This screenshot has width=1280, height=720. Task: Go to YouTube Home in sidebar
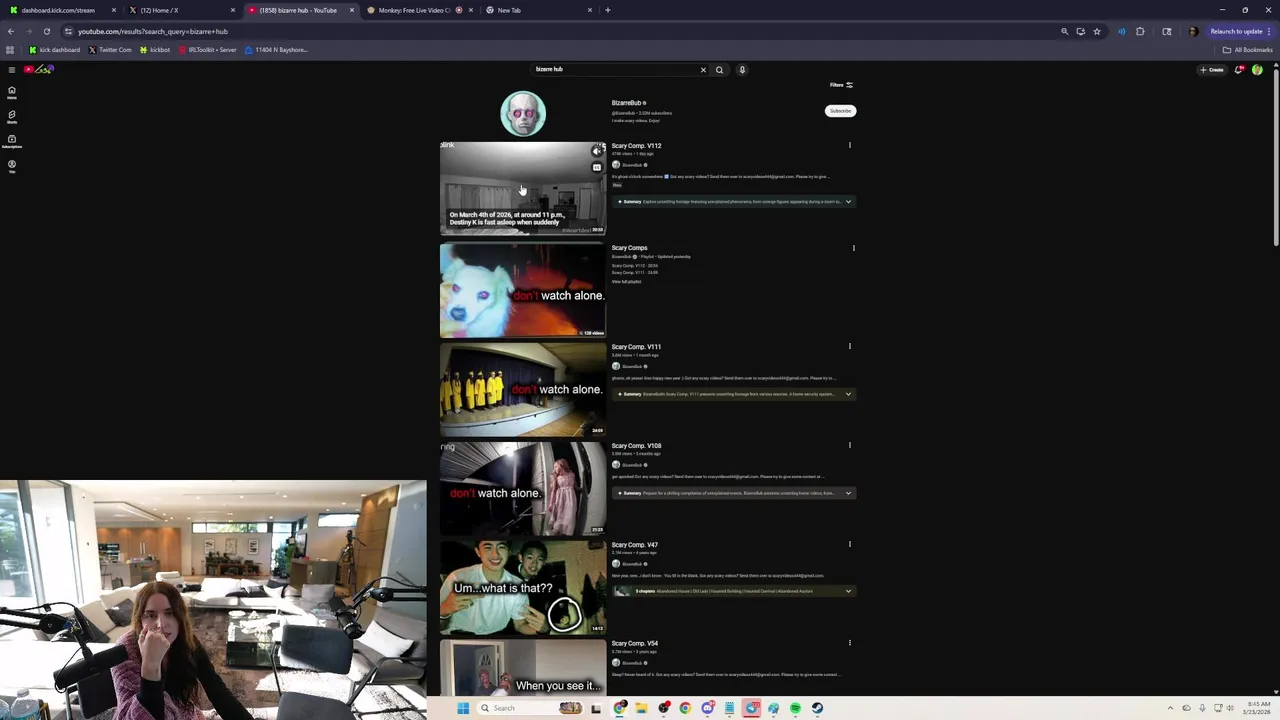(12, 93)
